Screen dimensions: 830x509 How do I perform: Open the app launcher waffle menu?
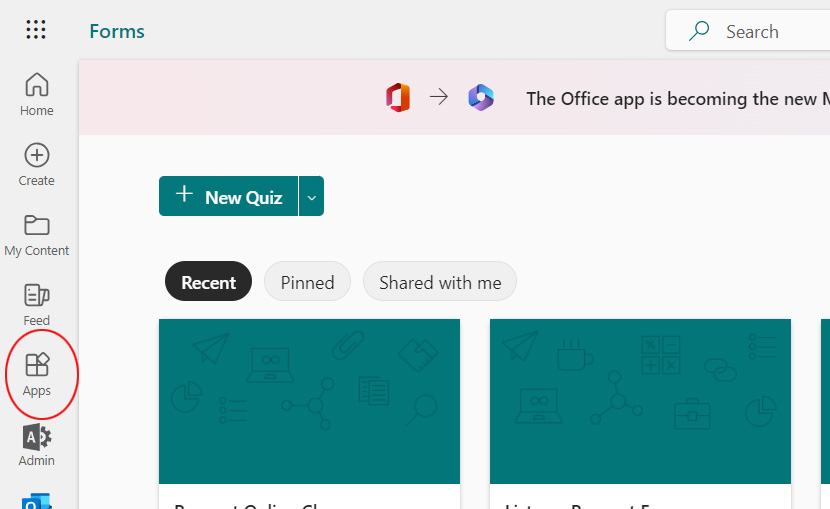pos(36,30)
